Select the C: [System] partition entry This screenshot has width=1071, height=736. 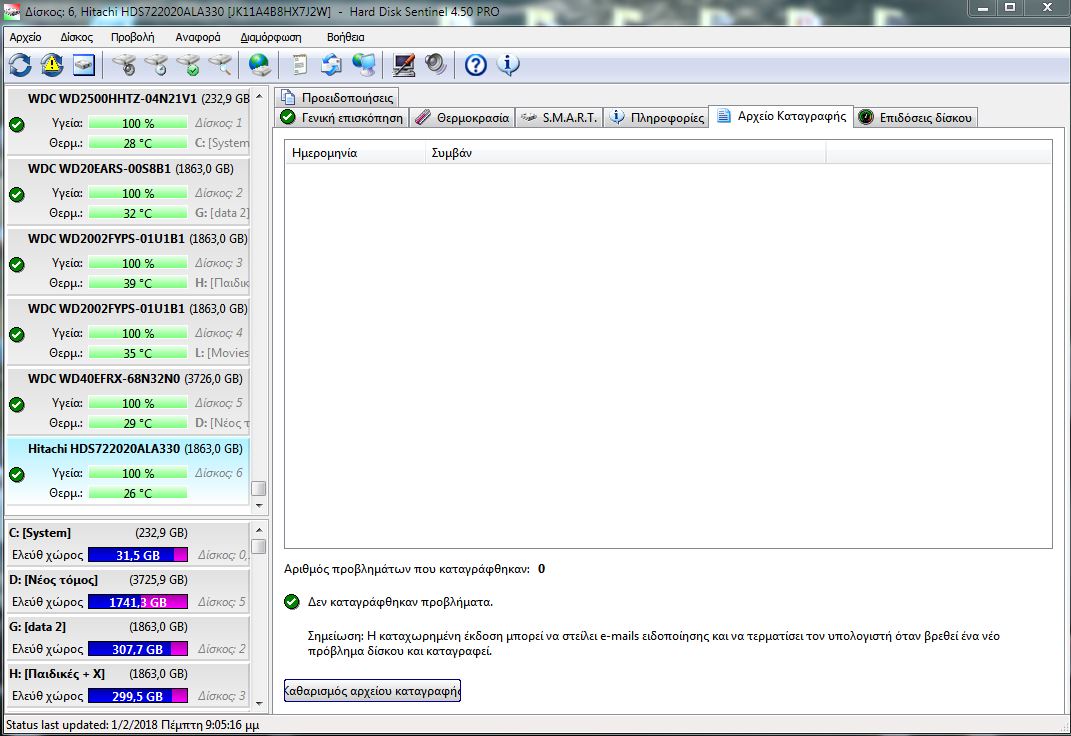(128, 544)
